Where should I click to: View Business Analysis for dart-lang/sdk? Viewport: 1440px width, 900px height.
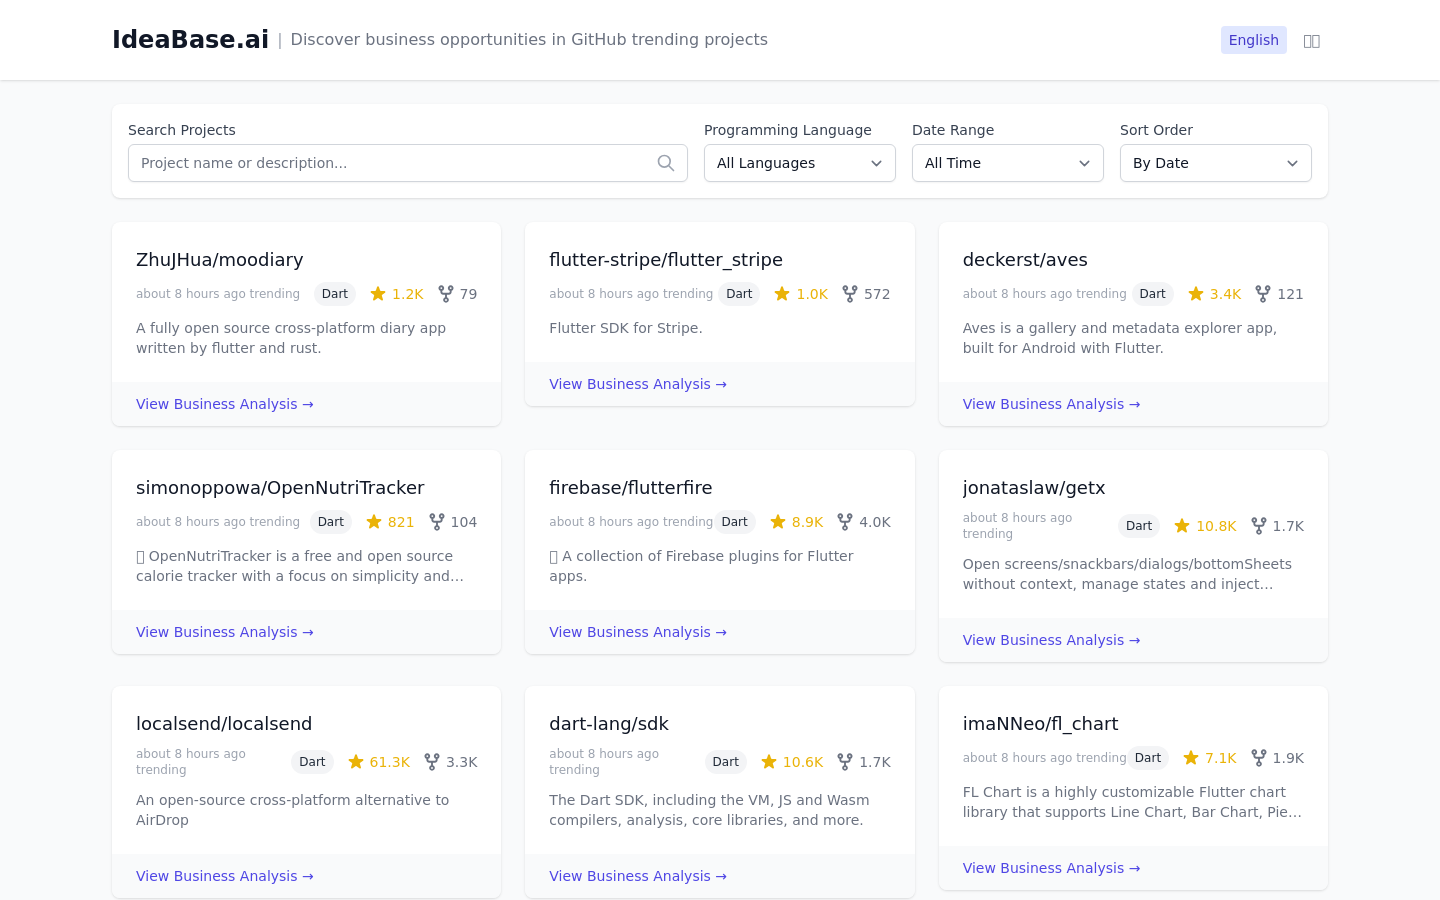[638, 876]
